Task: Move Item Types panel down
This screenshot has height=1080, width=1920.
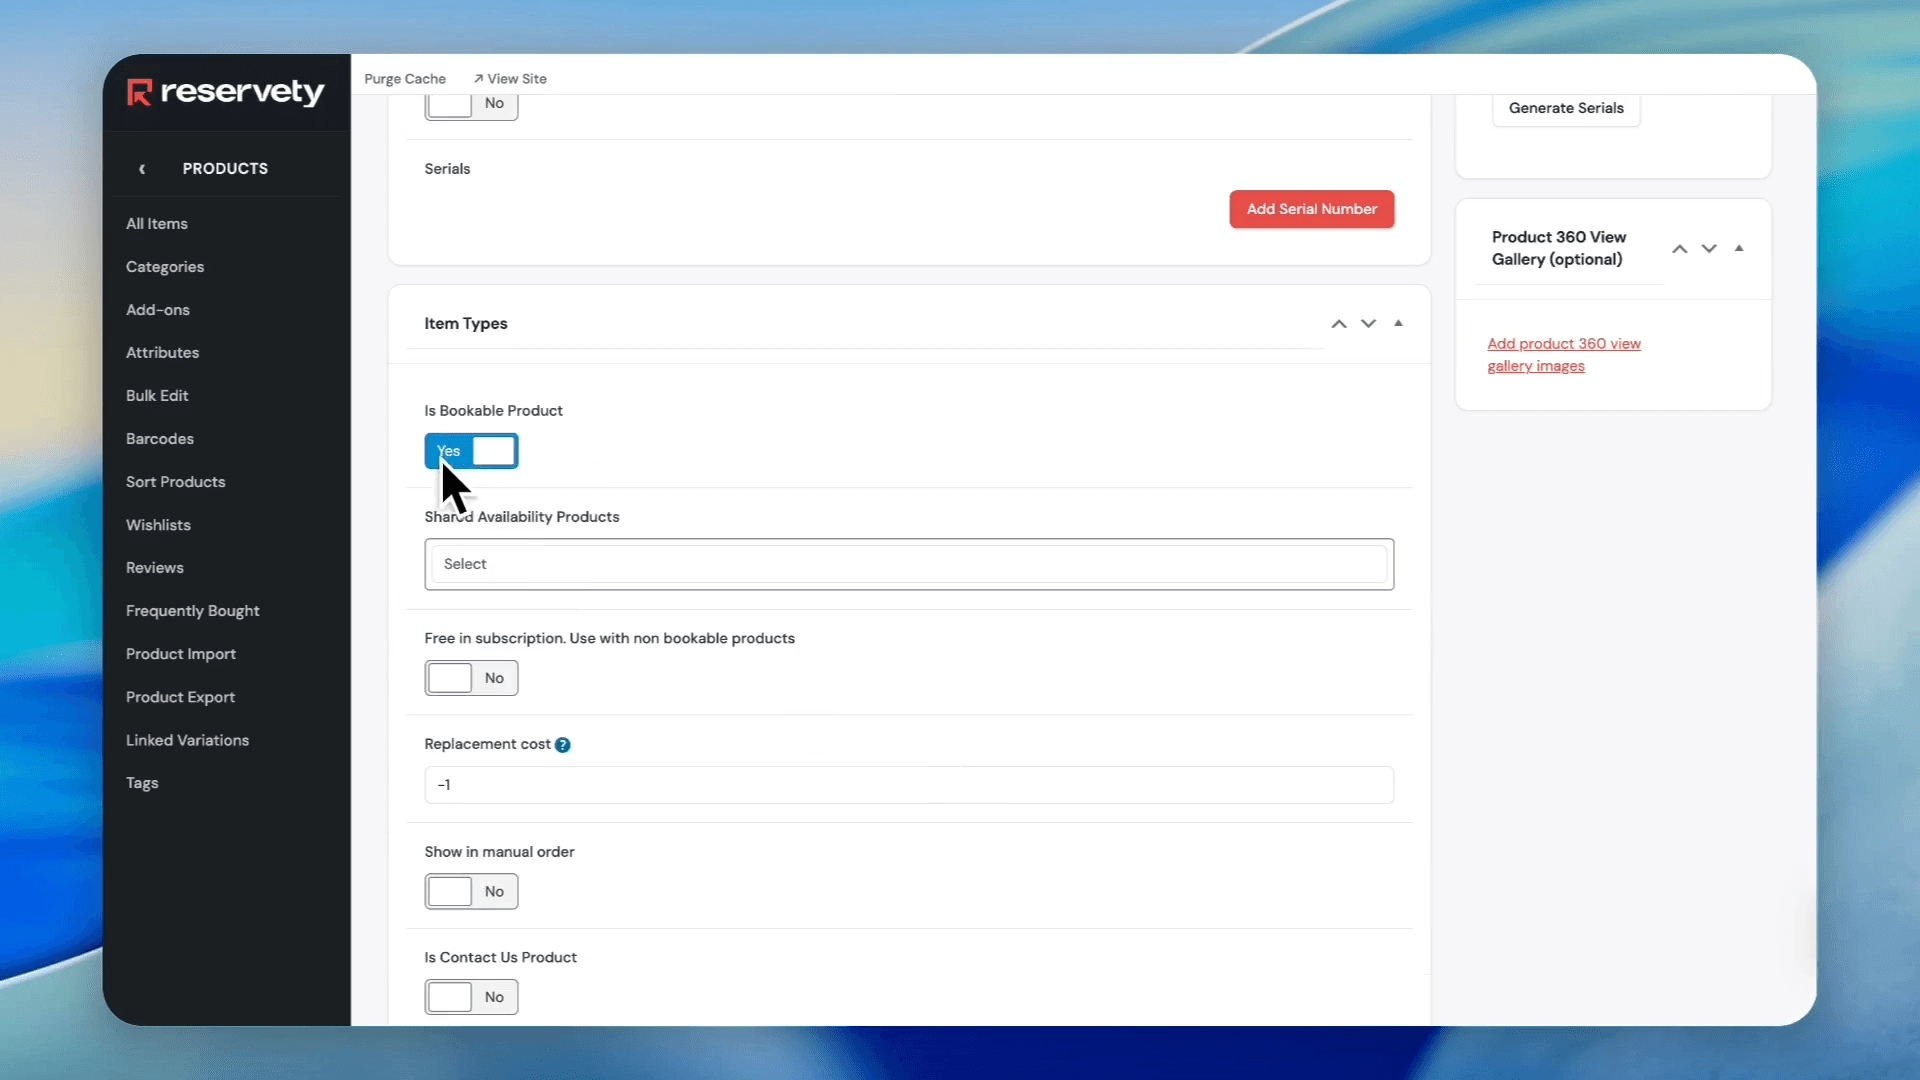Action: coord(1369,324)
